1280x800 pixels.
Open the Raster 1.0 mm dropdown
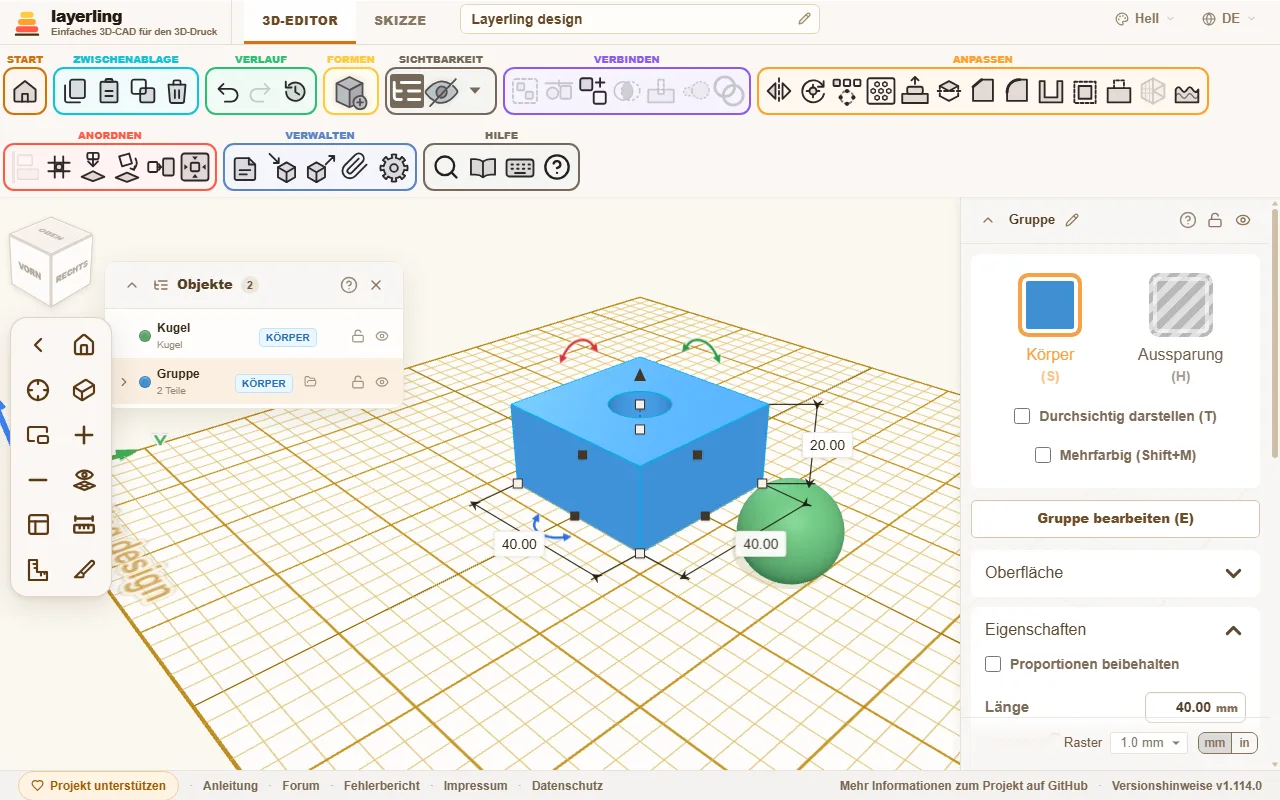1149,743
